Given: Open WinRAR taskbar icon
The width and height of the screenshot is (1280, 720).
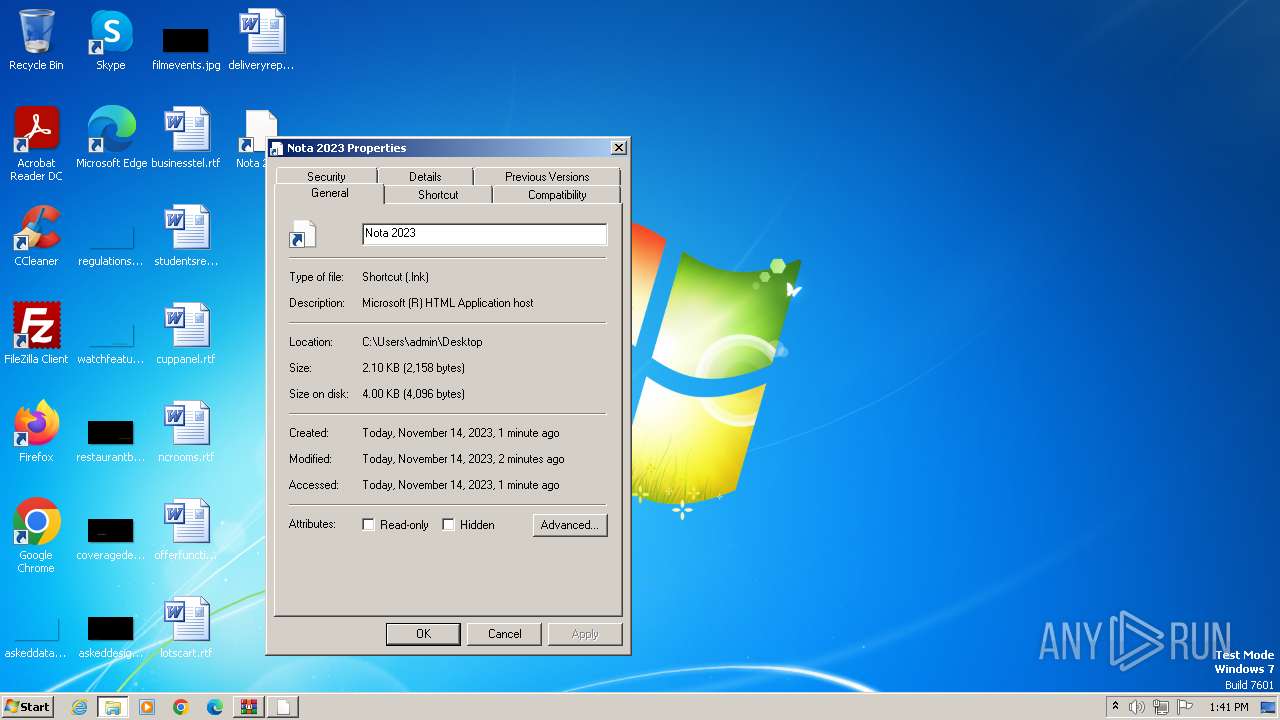Looking at the screenshot, I should [249, 707].
